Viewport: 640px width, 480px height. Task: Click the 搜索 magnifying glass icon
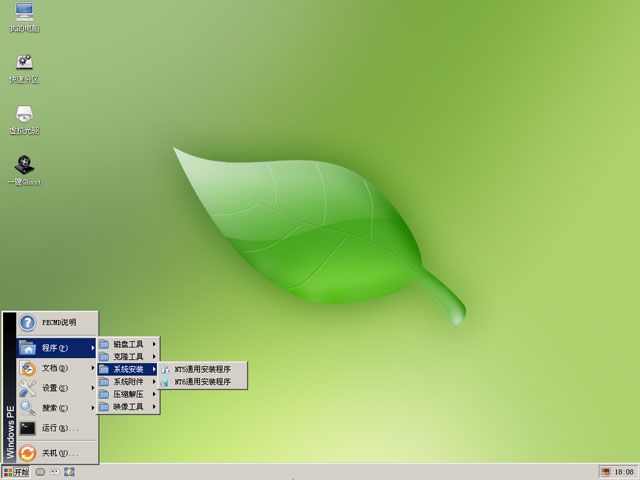pyautogui.click(x=28, y=408)
